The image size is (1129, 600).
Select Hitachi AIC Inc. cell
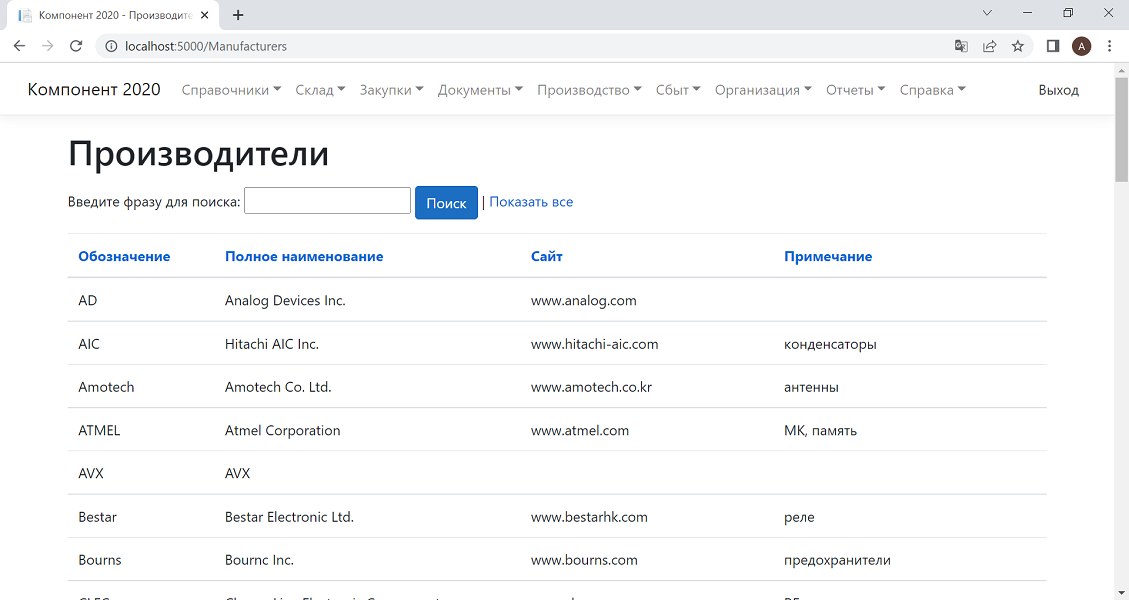(271, 344)
